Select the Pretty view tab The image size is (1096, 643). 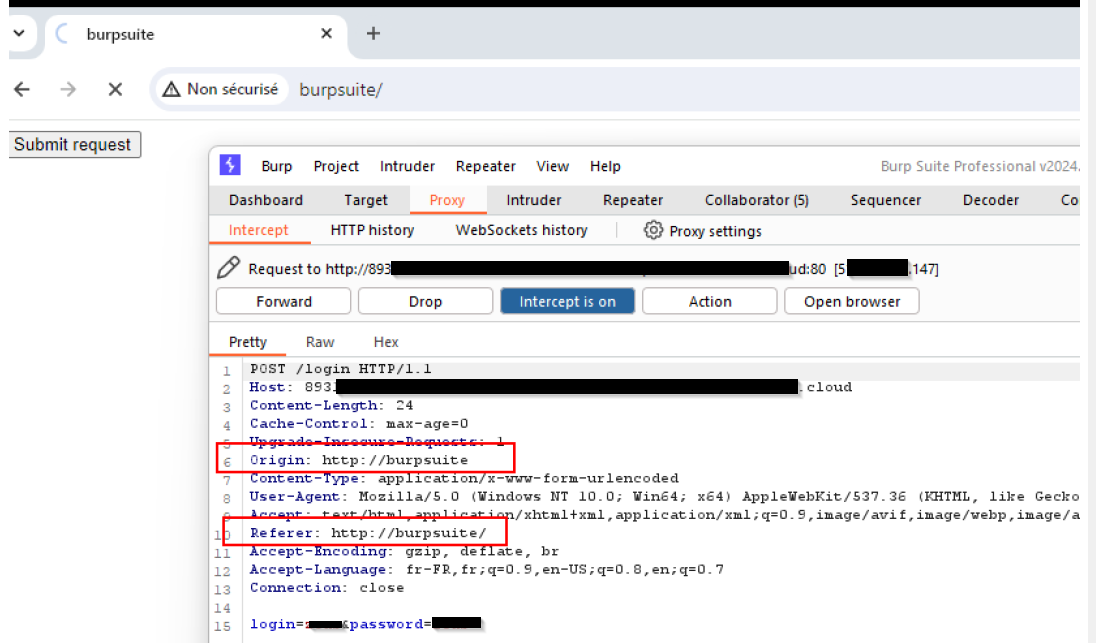point(248,342)
